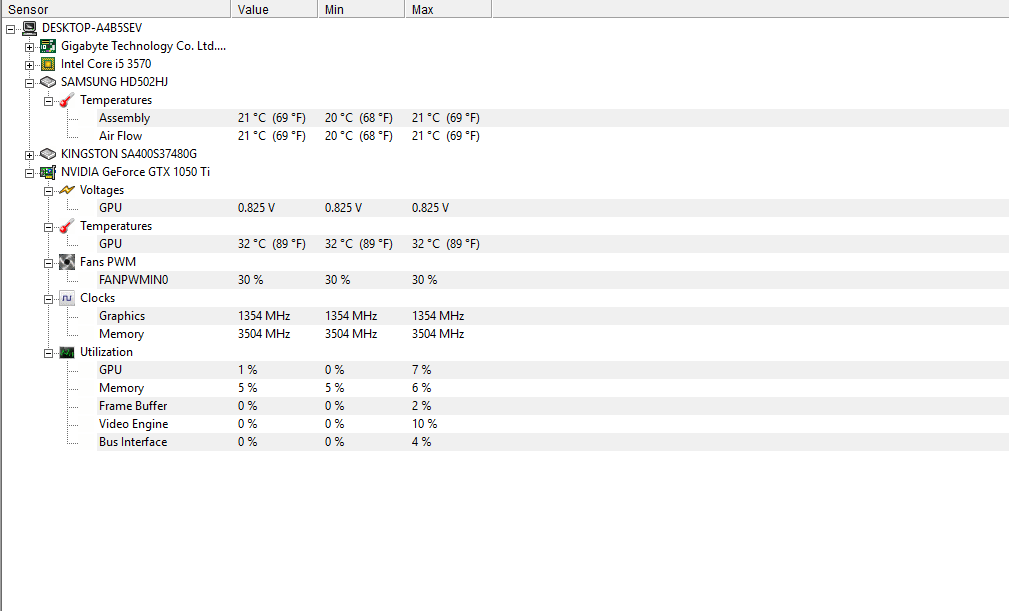Expand the KINGSTON SA400S37480G node
This screenshot has height=611, width=1009.
pyautogui.click(x=30, y=155)
